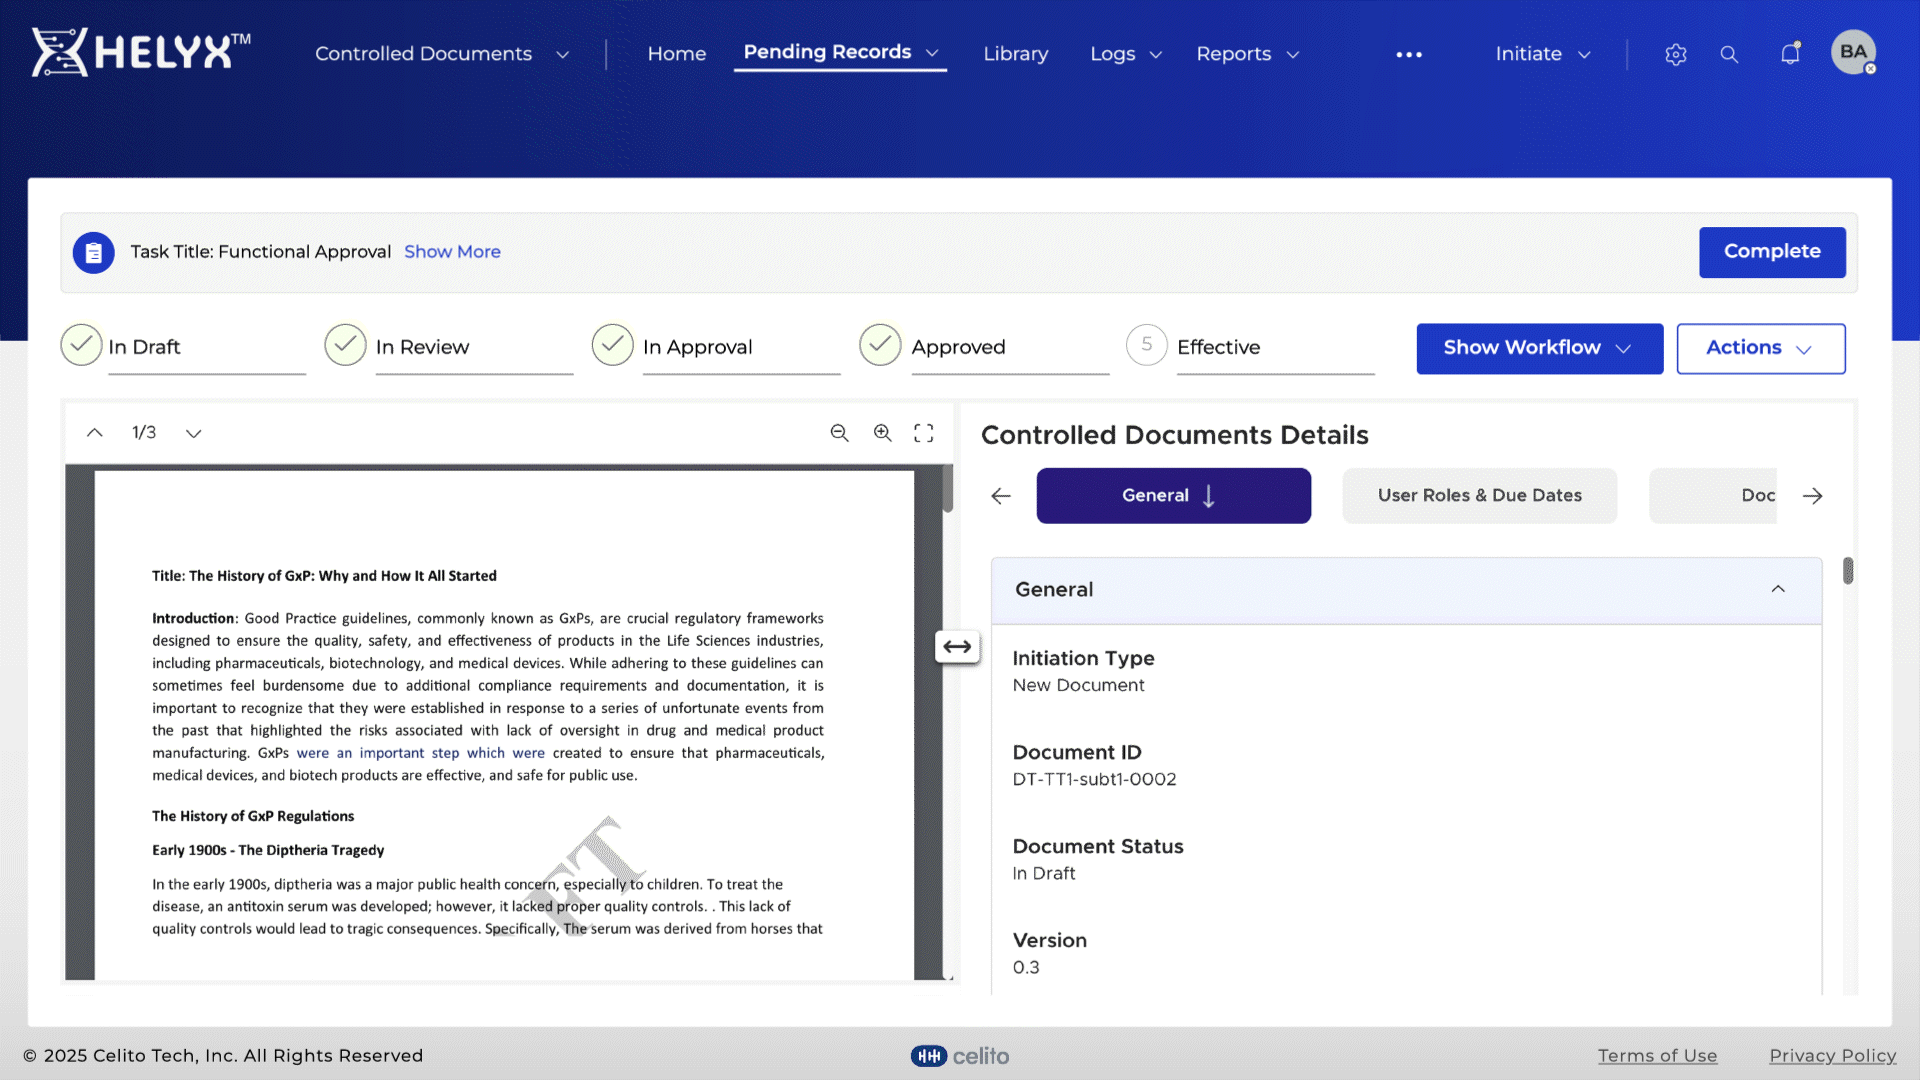Zoom in the document preview
This screenshot has height=1080, width=1920.
882,433
